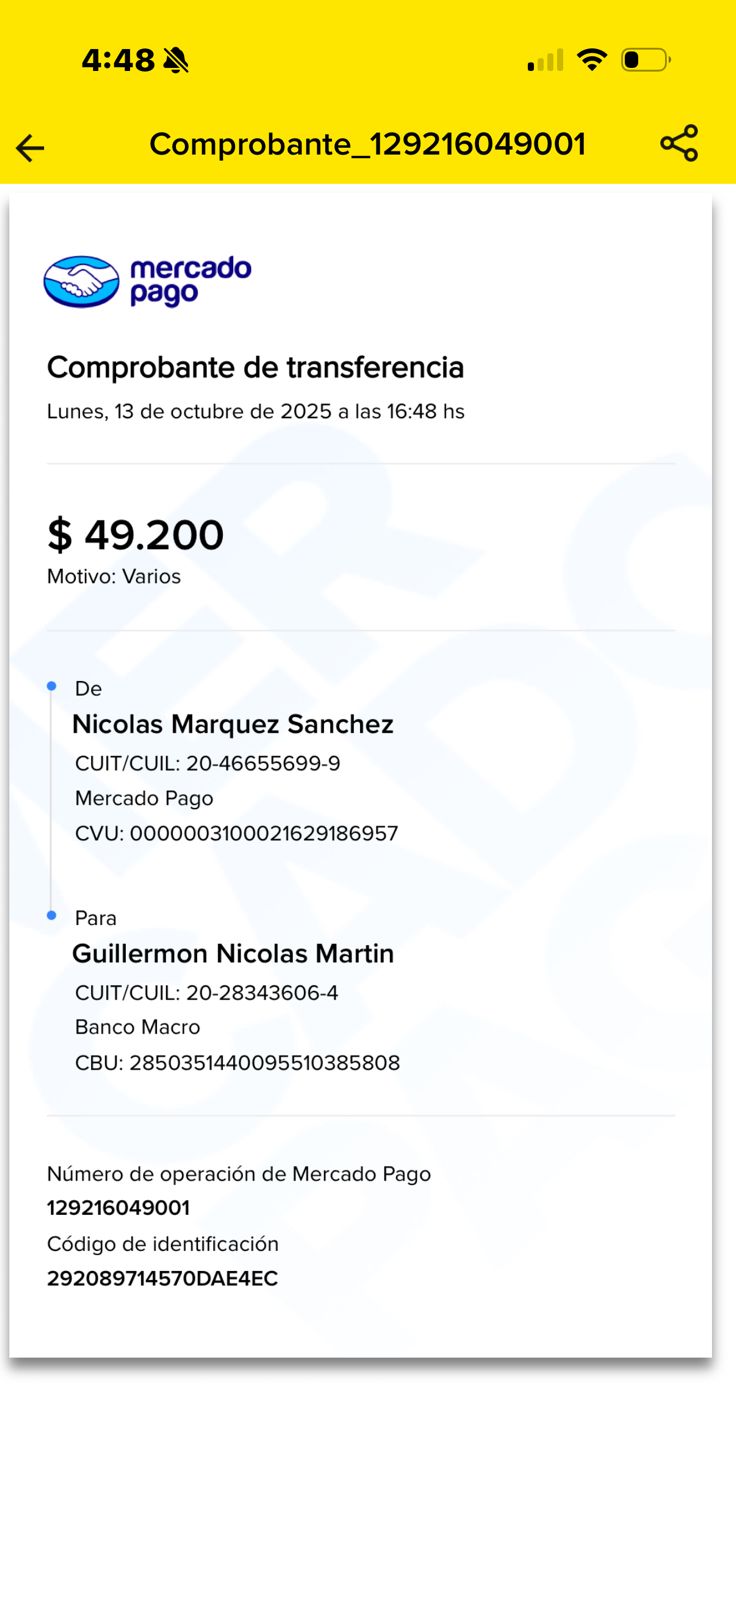This screenshot has height=1600, width=736.
Task: Tap the Comprobante de transferencia heading
Action: 255,367
